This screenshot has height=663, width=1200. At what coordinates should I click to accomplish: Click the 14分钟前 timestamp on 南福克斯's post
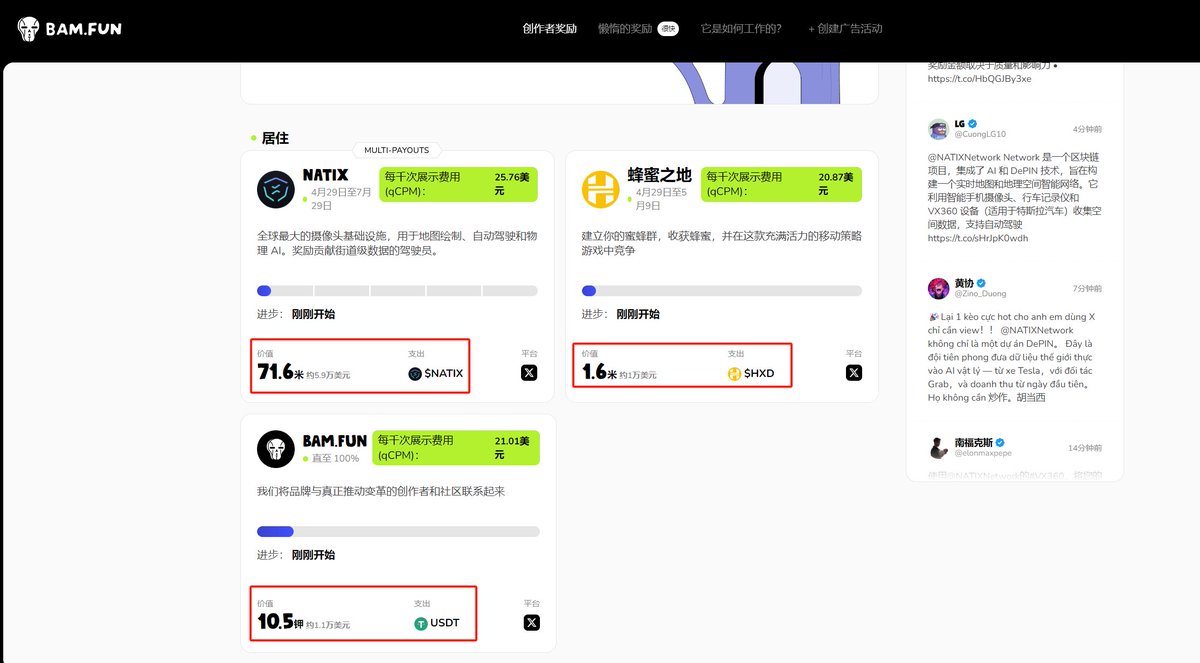click(x=1085, y=448)
